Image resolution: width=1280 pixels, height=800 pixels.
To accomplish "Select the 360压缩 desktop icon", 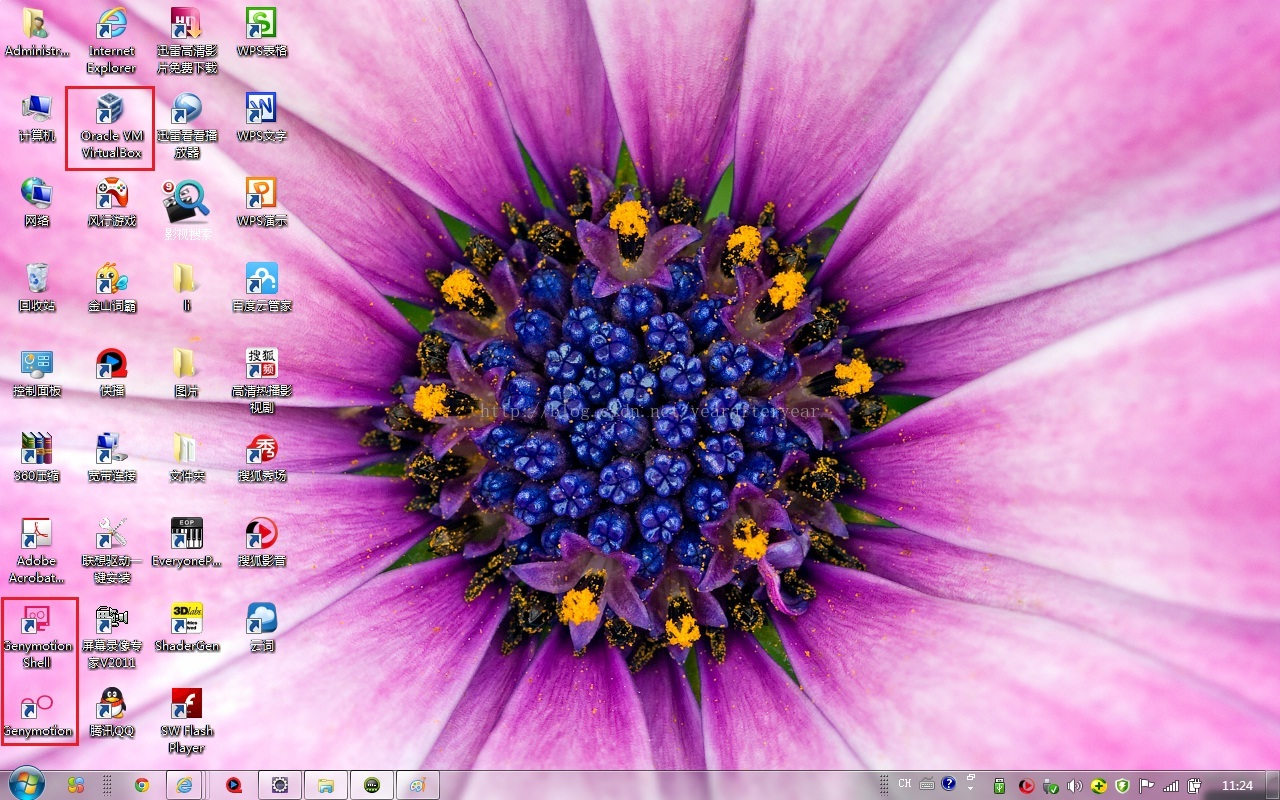I will tap(37, 458).
